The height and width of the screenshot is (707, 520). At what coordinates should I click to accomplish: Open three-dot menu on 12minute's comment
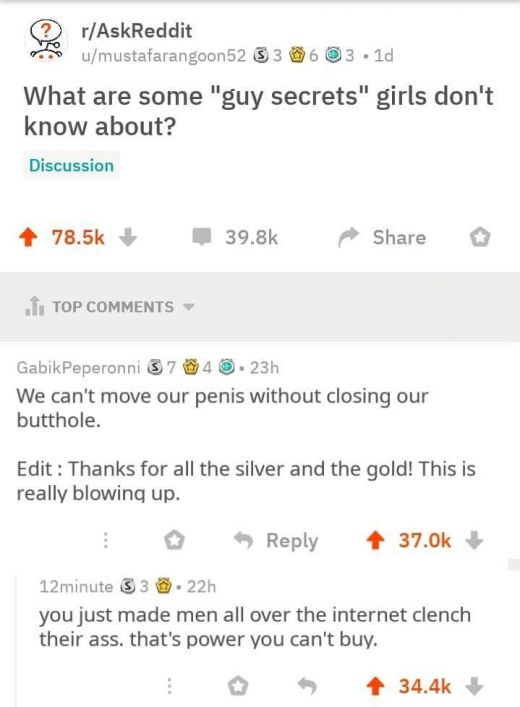[x=169, y=686]
